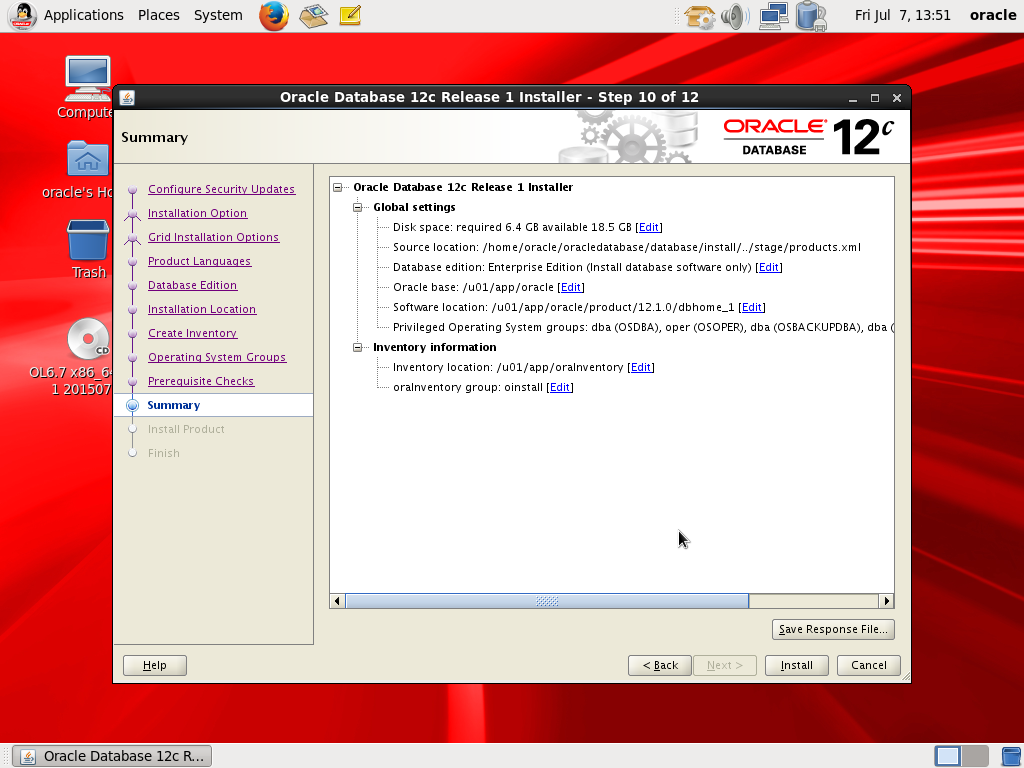This screenshot has width=1024, height=768.
Task: Go to Operating System Groups step
Action: tap(217, 357)
